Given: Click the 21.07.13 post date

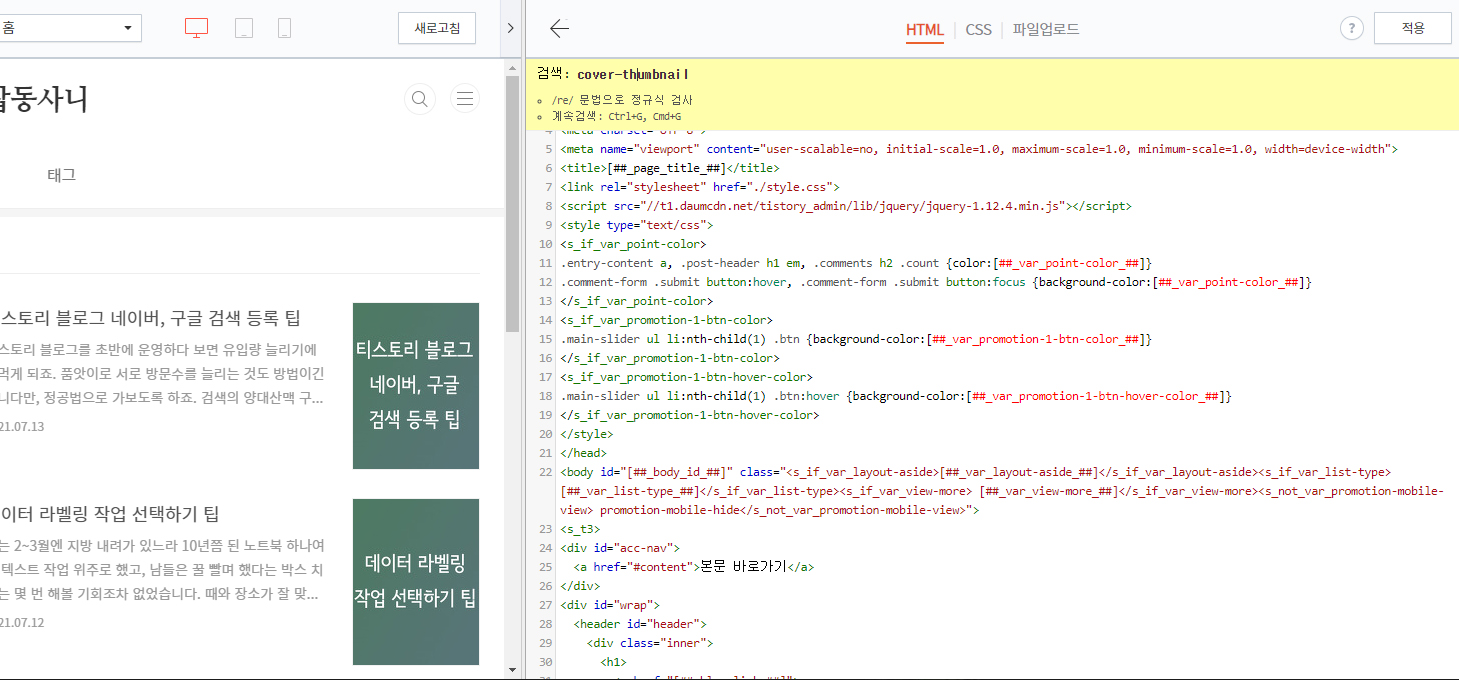Looking at the screenshot, I should pyautogui.click(x=22, y=427).
